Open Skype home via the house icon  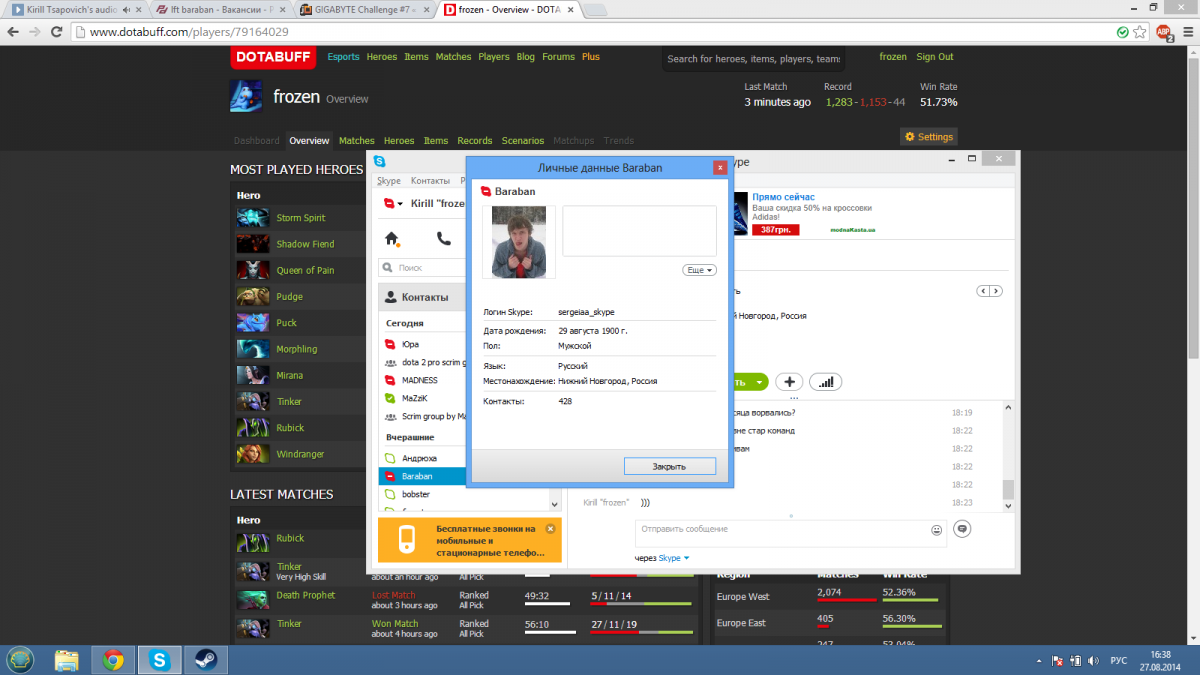[392, 239]
